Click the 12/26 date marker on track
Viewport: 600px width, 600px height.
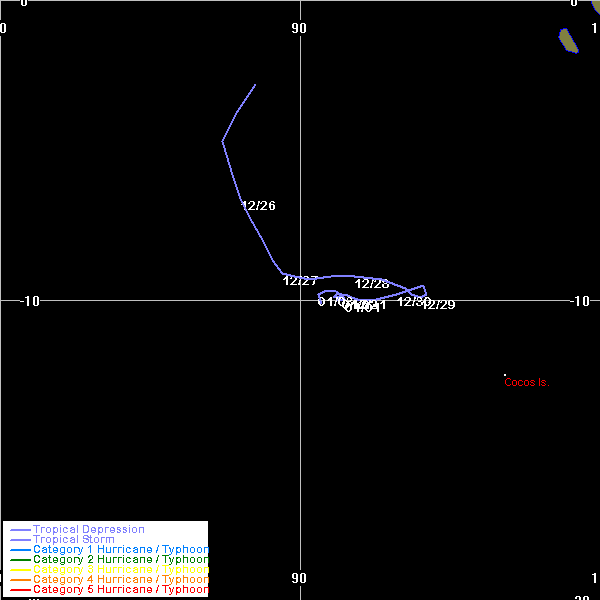258,206
